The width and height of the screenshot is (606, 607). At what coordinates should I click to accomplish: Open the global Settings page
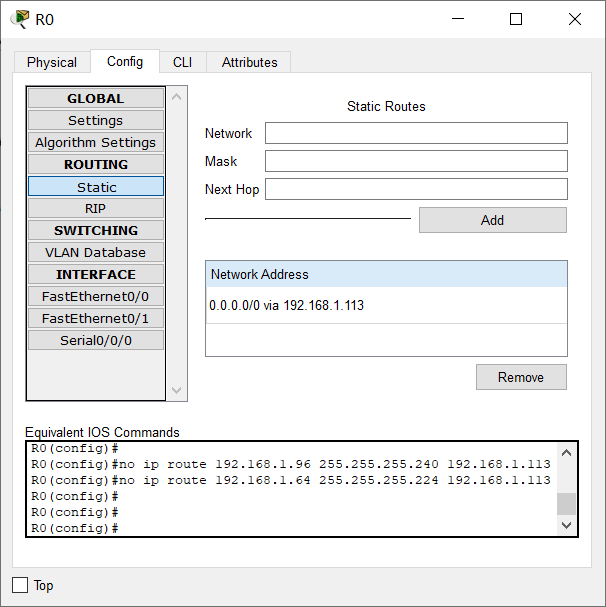96,120
